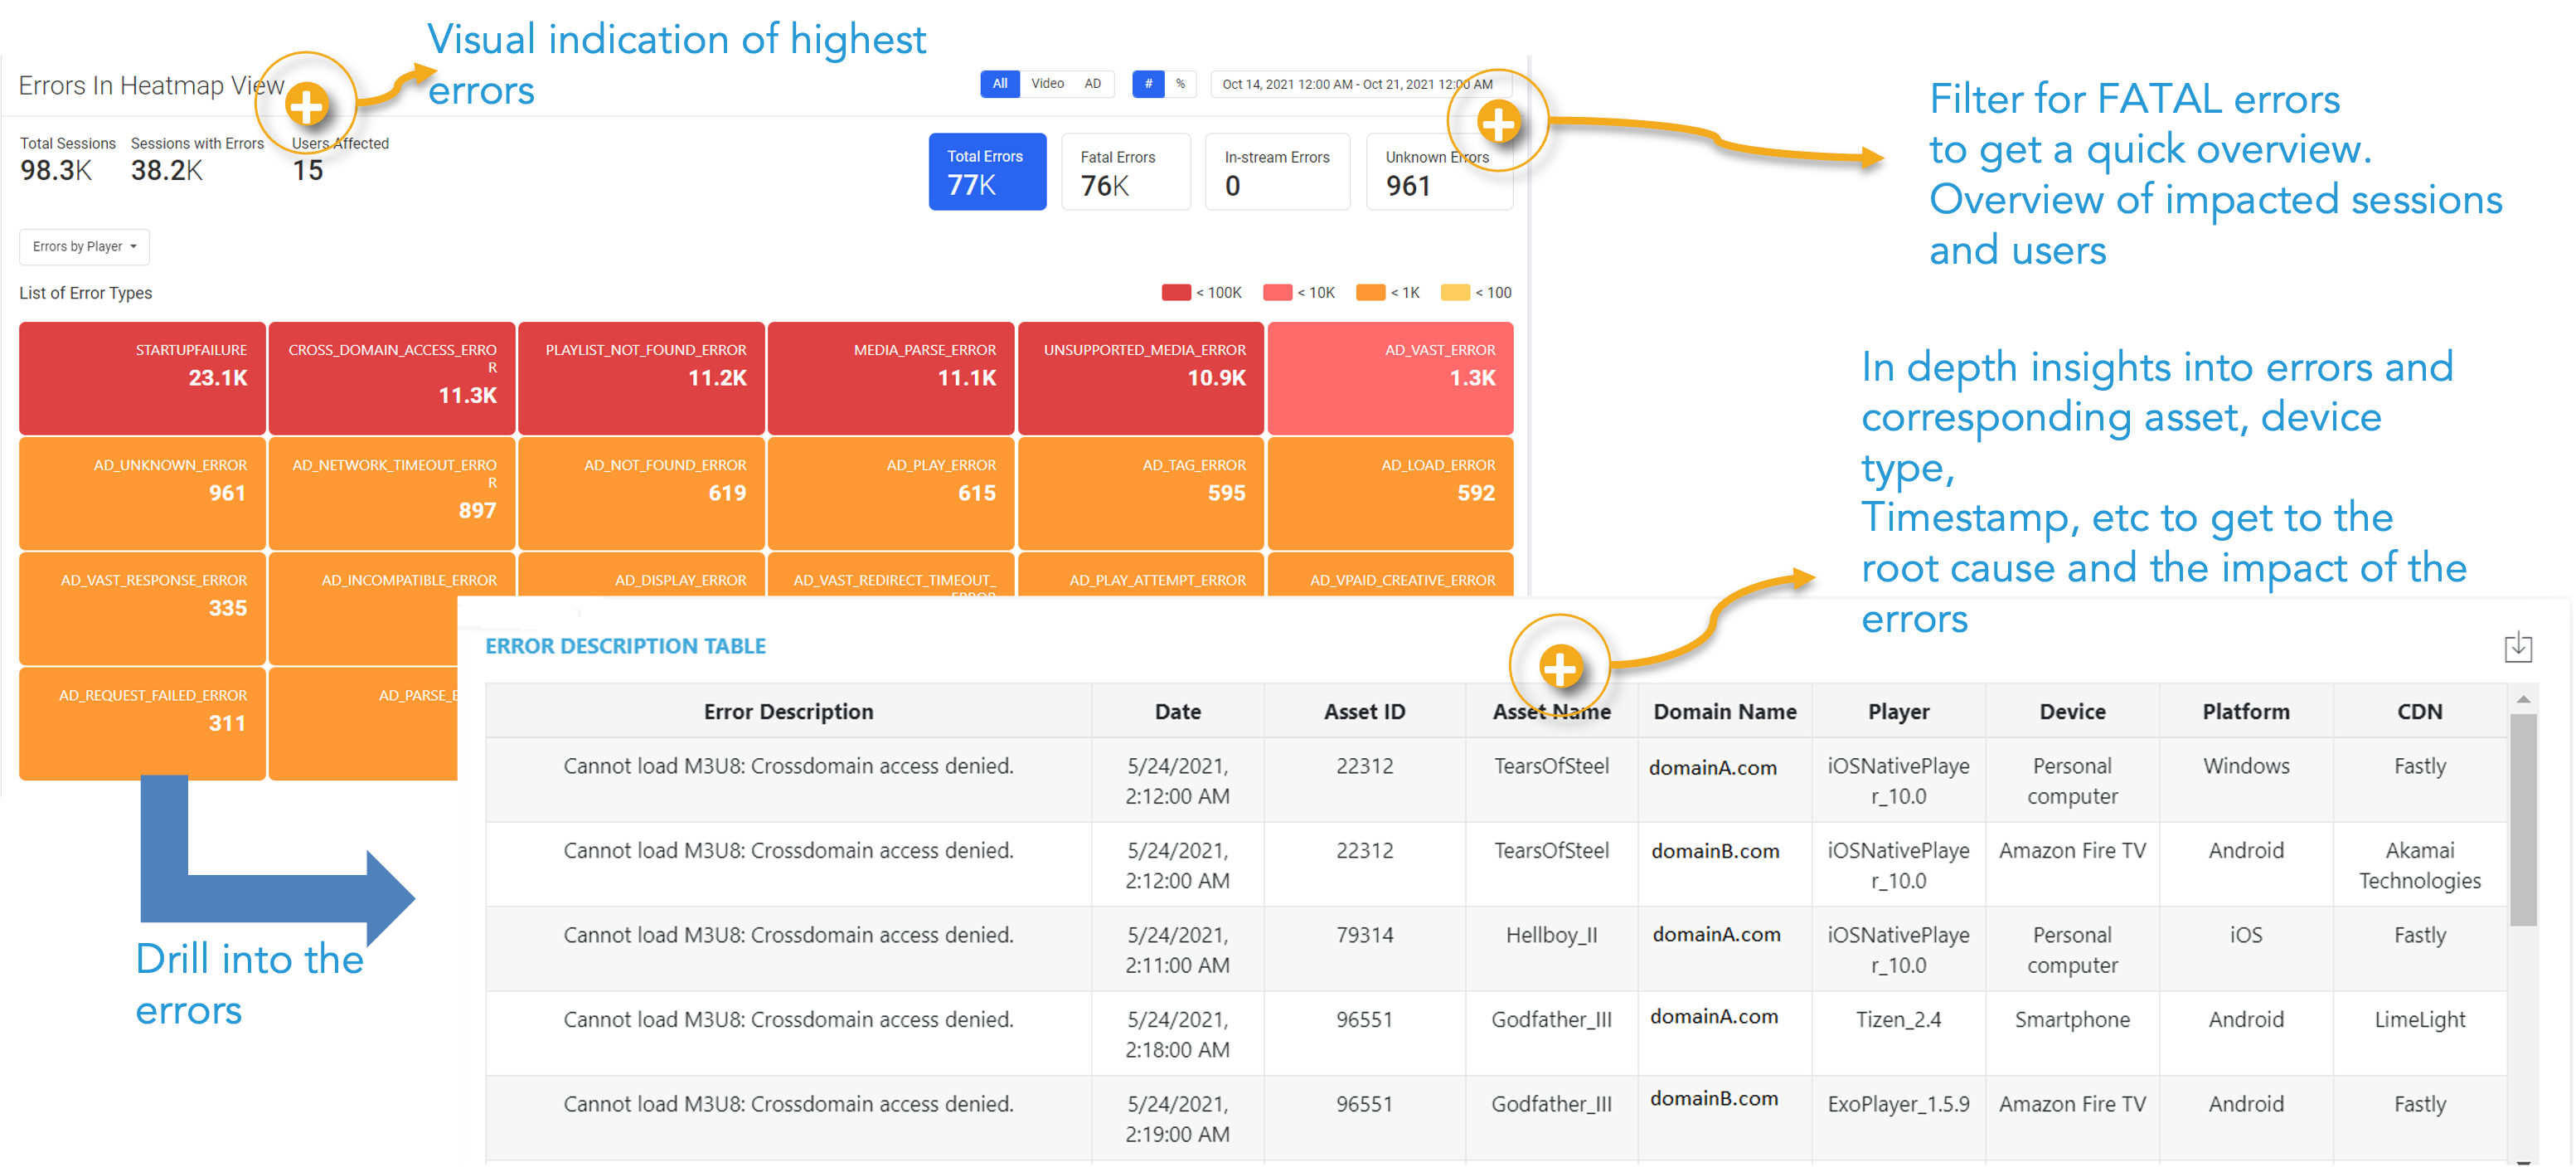Select the Akamai Technologies CDN cell

[x=2419, y=866]
